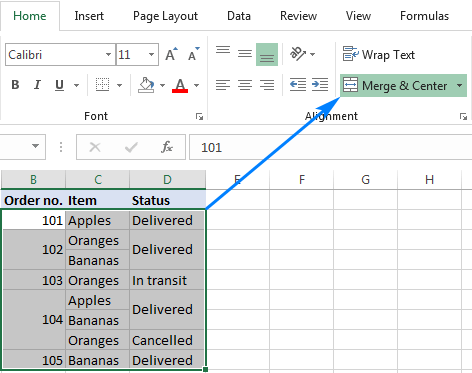Click the Bold formatting icon
This screenshot has height=373, width=472.
click(15, 85)
